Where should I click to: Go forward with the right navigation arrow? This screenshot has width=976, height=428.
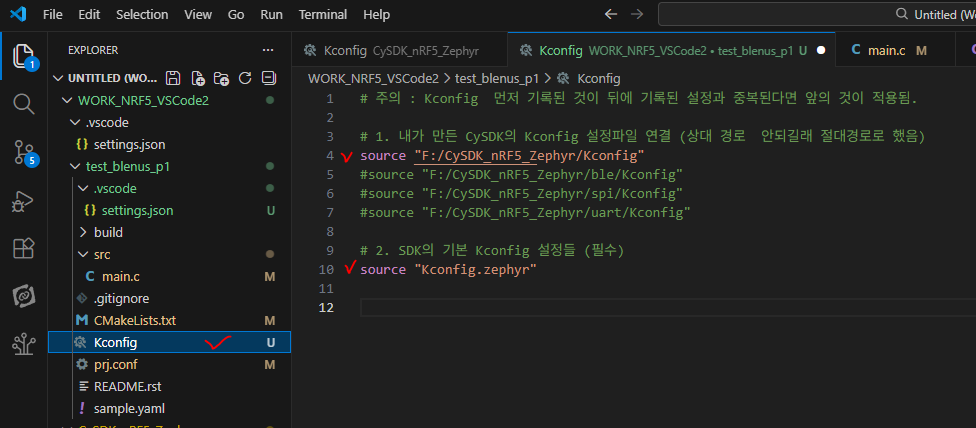pyautogui.click(x=637, y=14)
